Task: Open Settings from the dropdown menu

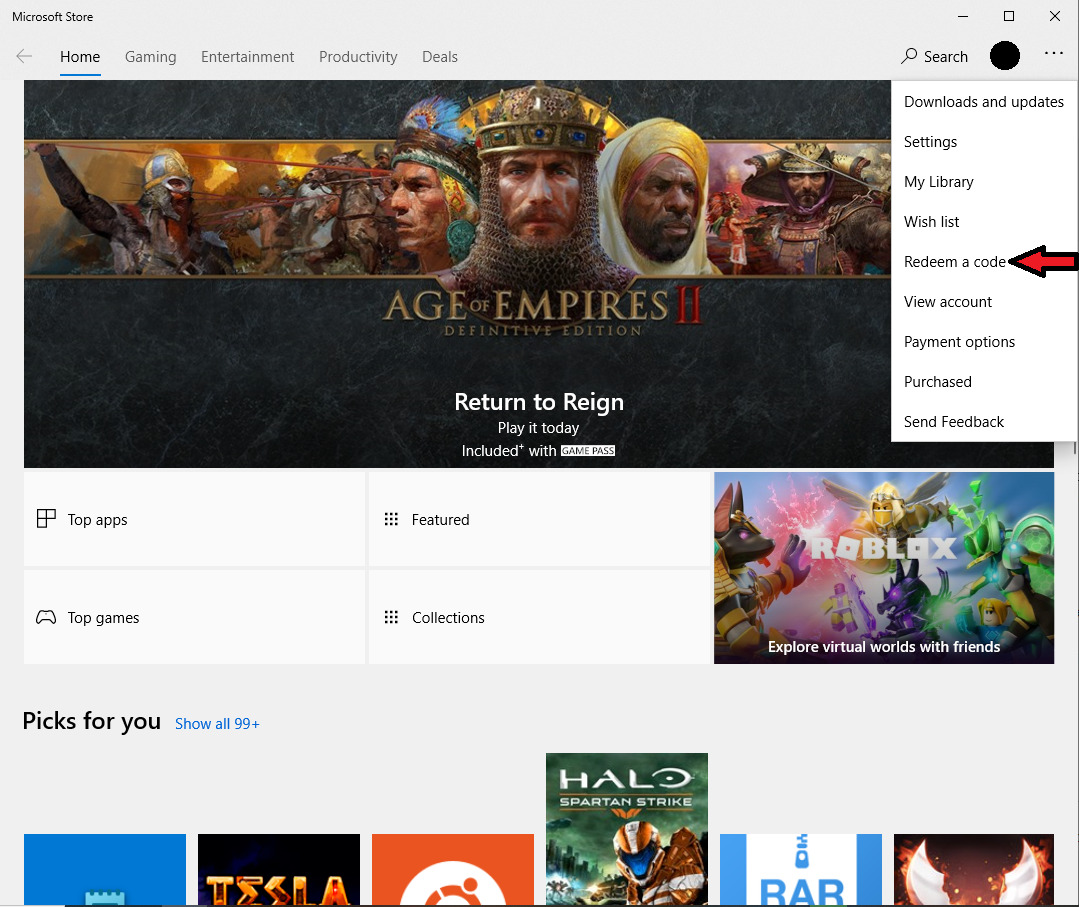Action: [x=930, y=142]
